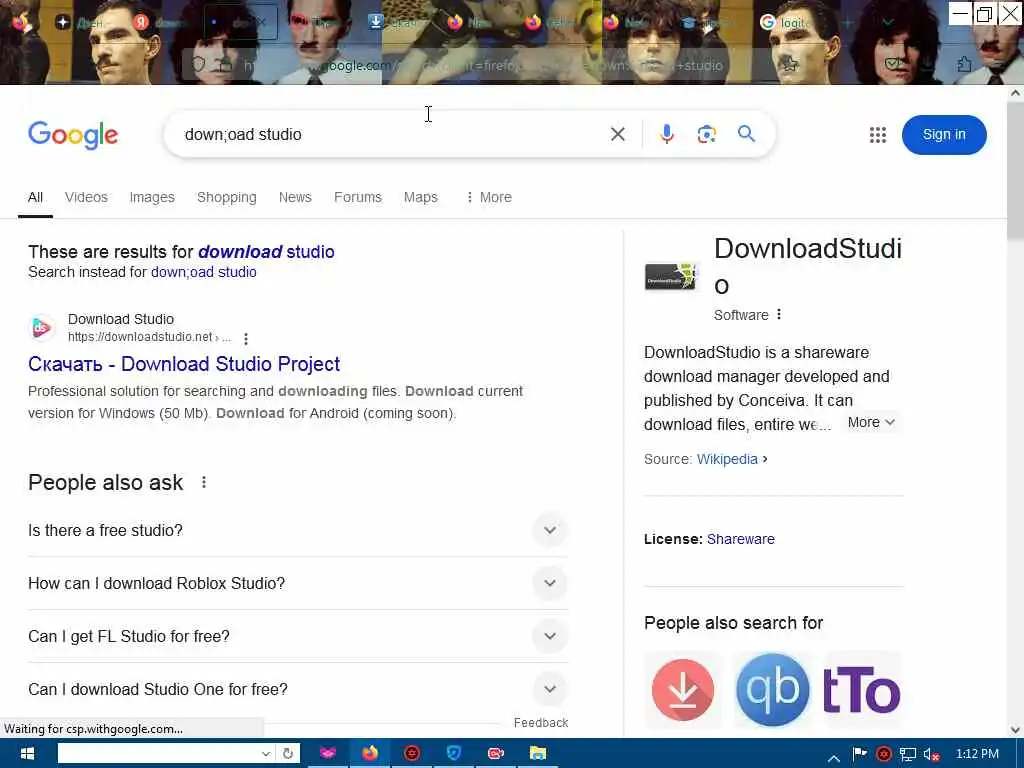Open the purple 'tTo' app thumbnail
This screenshot has height=768, width=1024.
[x=863, y=690]
